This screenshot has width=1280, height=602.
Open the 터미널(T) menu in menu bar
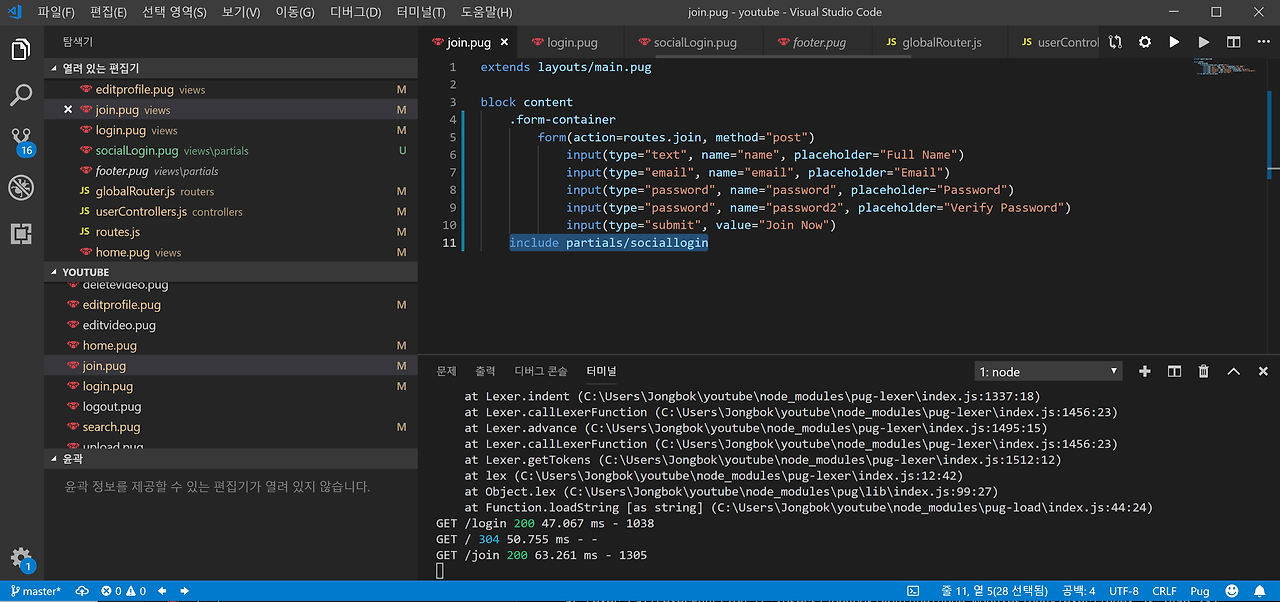[x=420, y=12]
